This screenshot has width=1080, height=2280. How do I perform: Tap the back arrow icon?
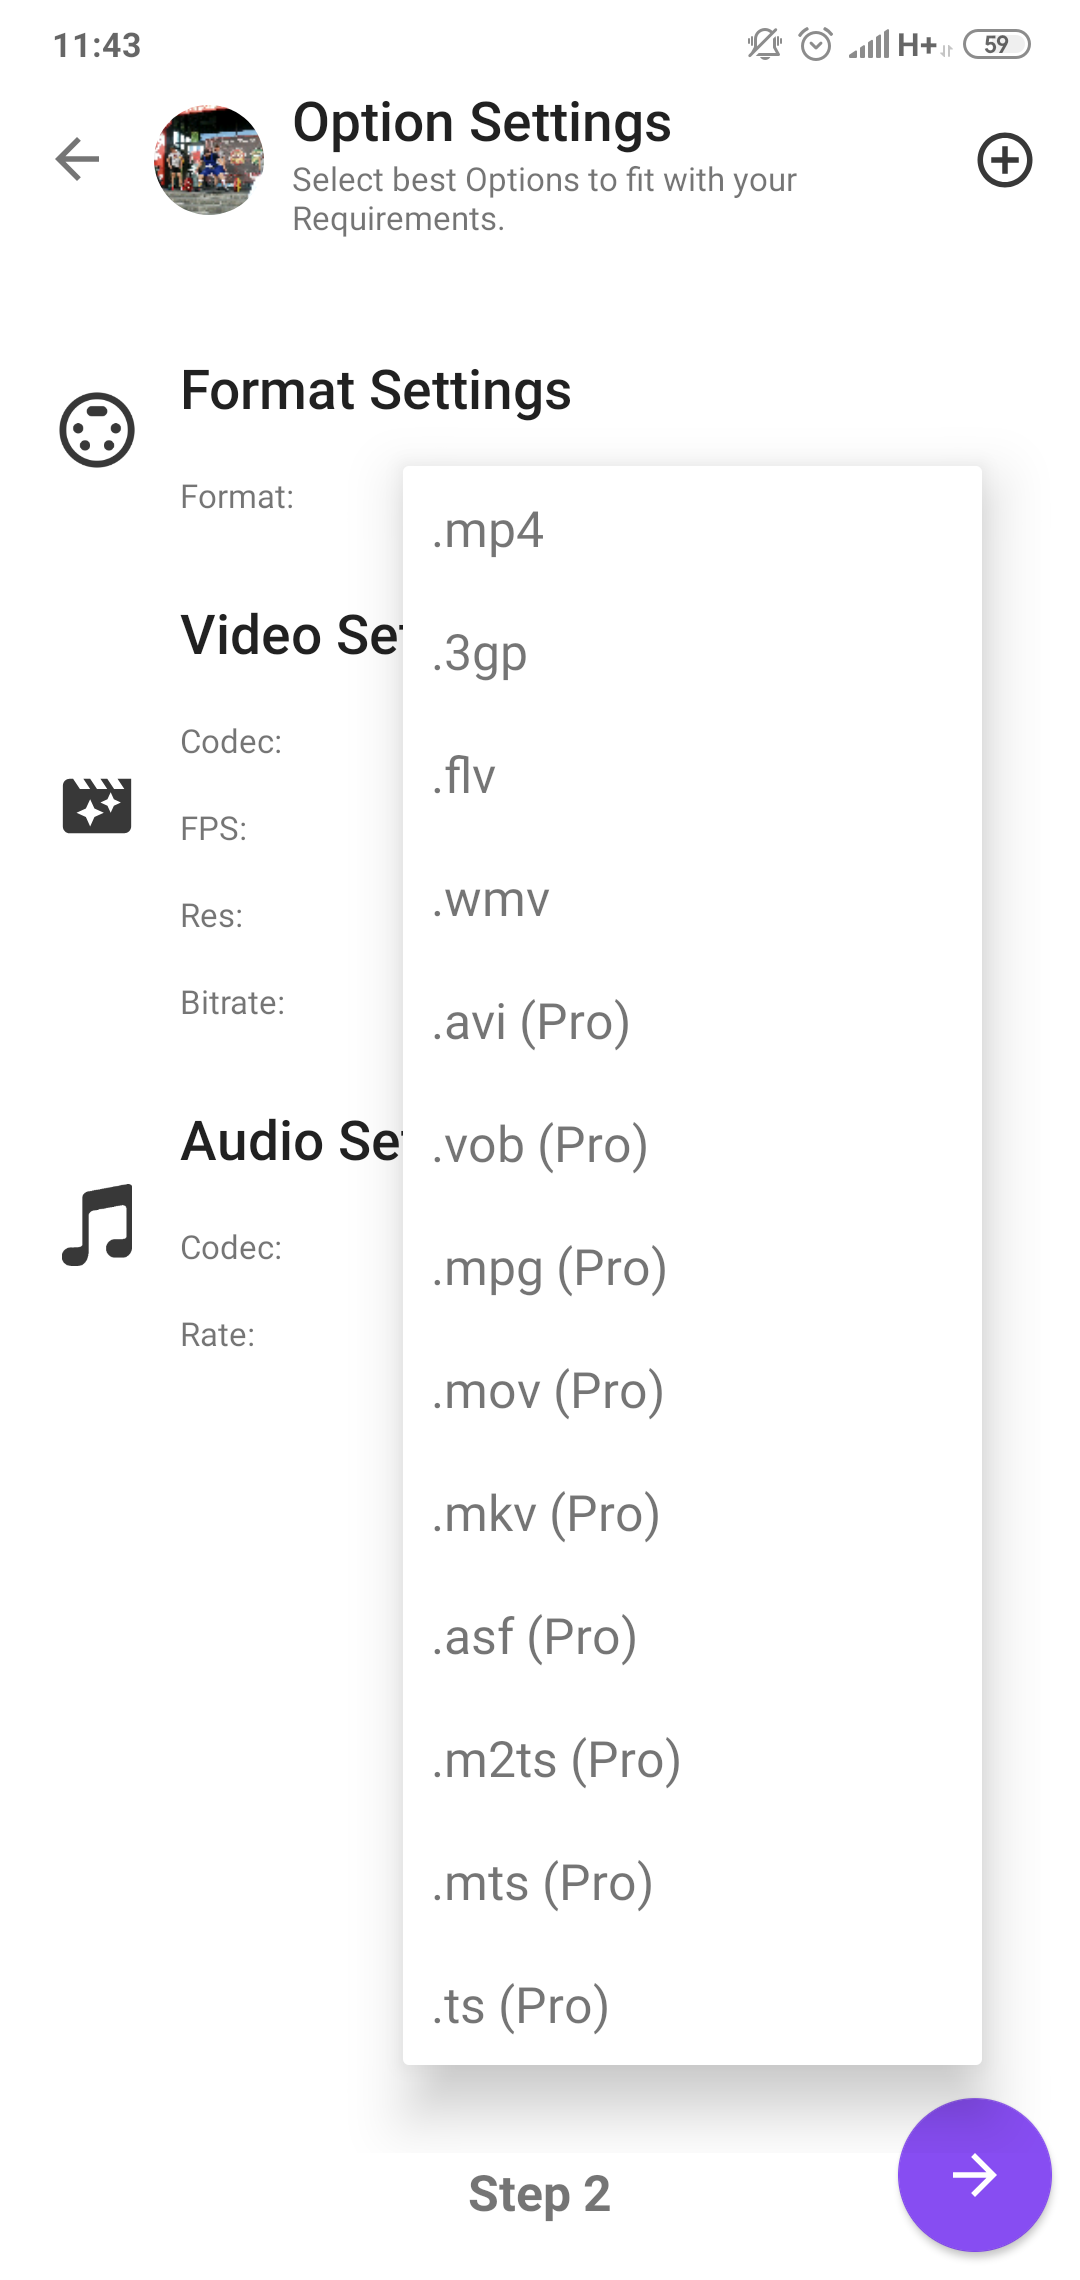tap(77, 159)
